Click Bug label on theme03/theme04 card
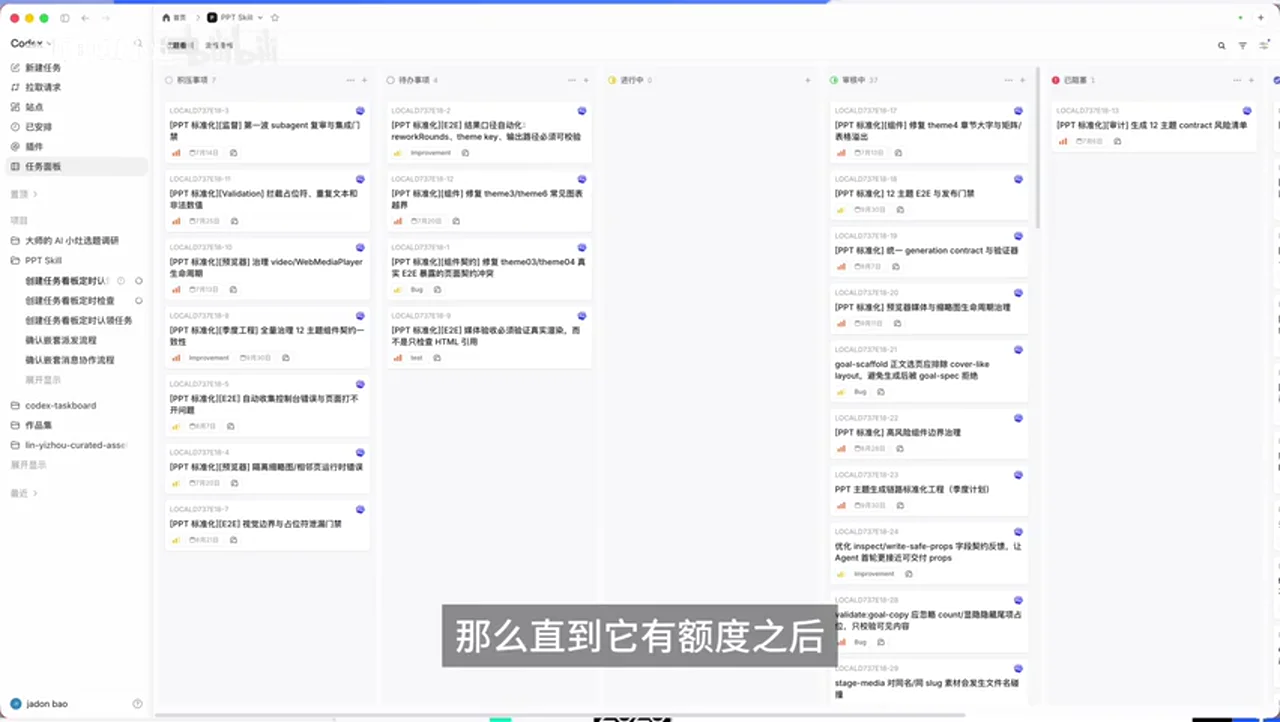The width and height of the screenshot is (1280, 722). click(417, 289)
